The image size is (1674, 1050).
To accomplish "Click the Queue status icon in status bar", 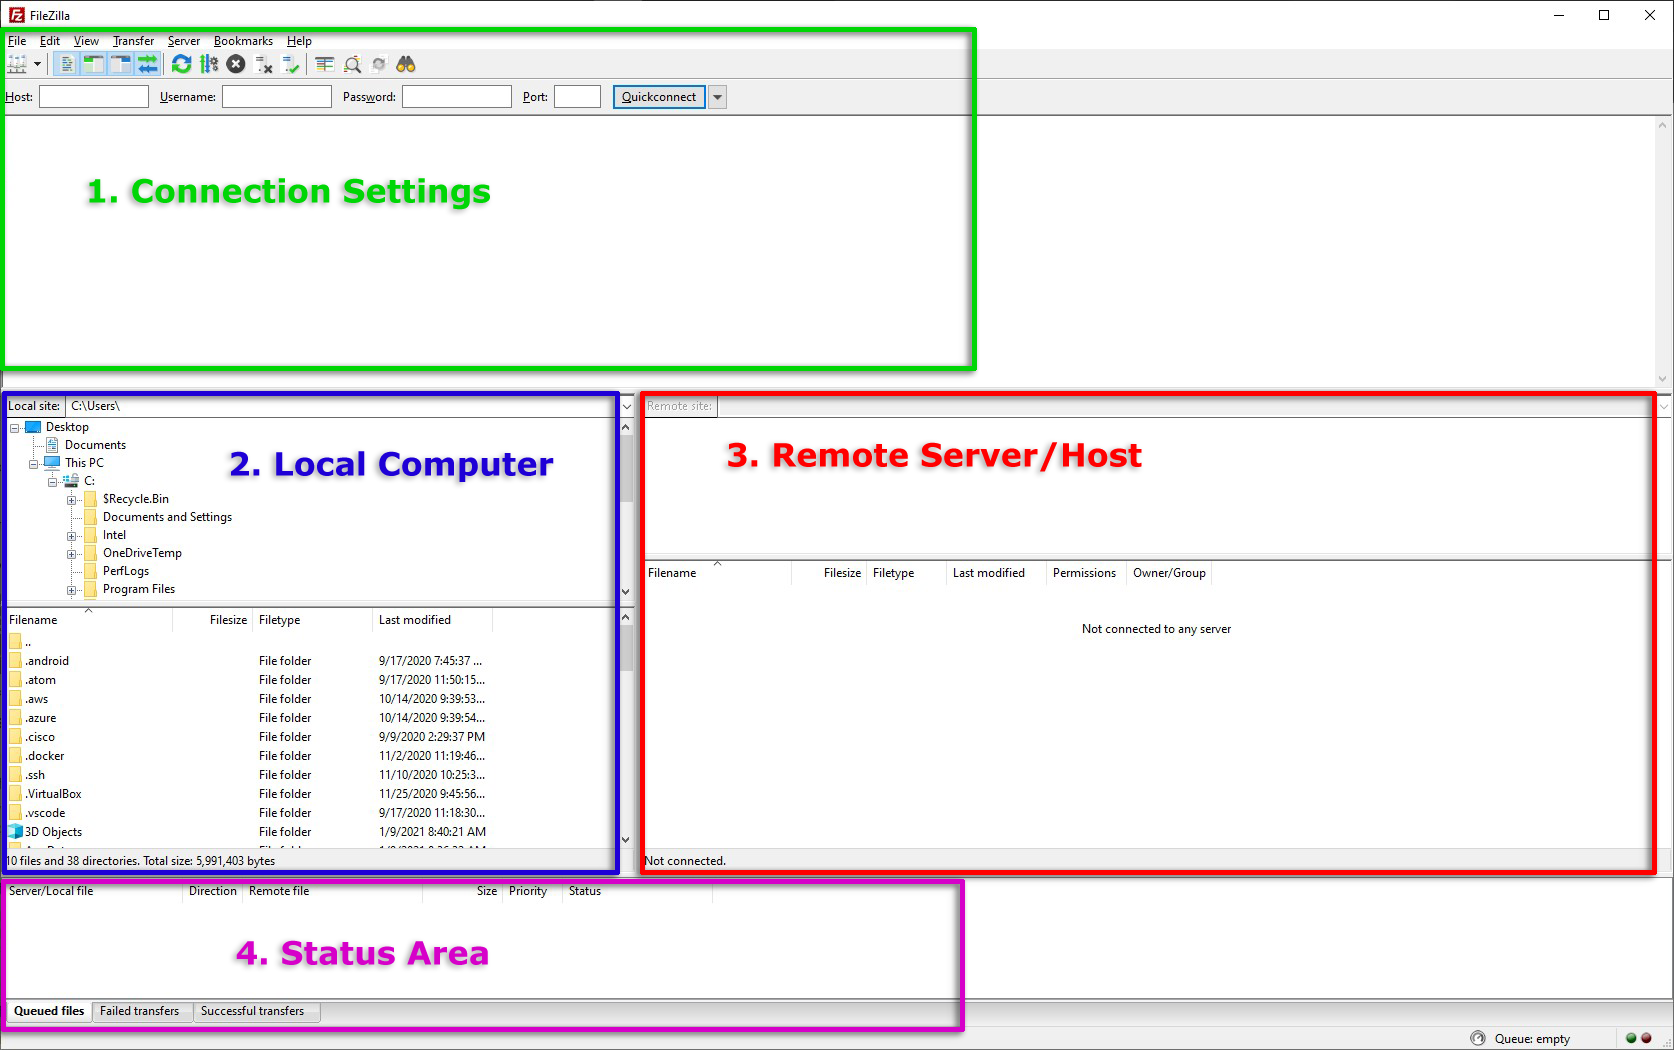I will [1478, 1038].
